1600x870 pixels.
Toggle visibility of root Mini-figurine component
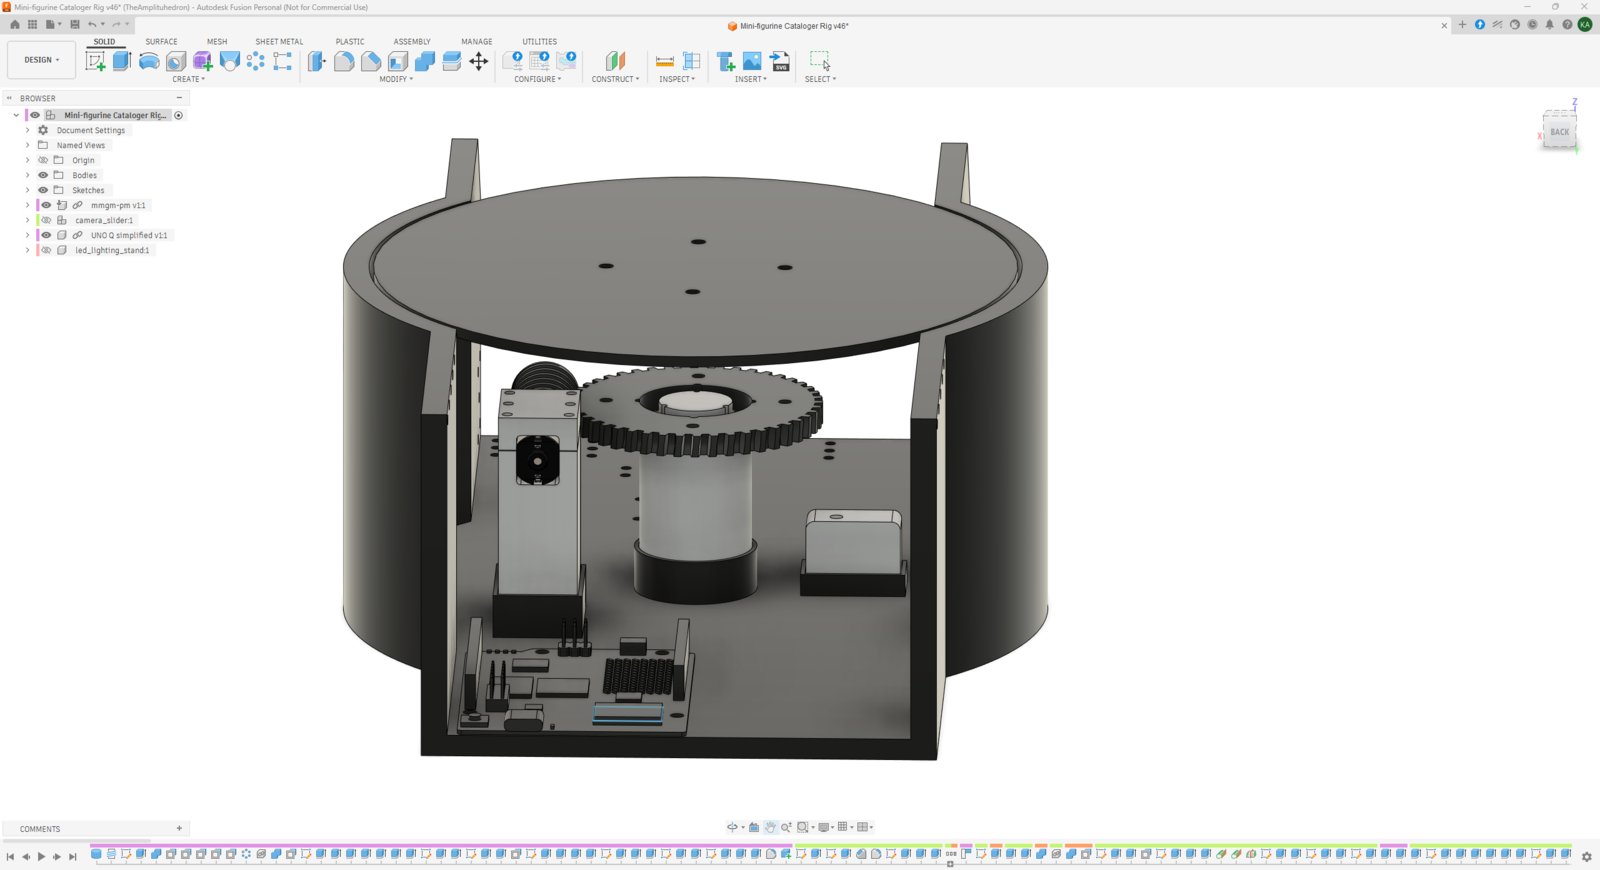pyautogui.click(x=35, y=115)
